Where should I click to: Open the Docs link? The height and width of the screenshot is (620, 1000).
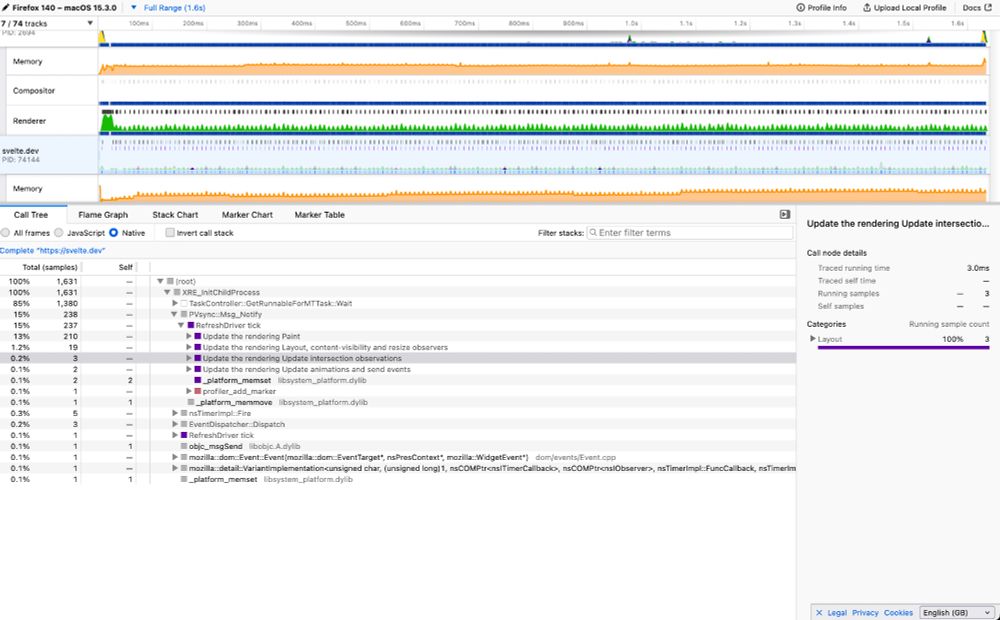[x=976, y=8]
